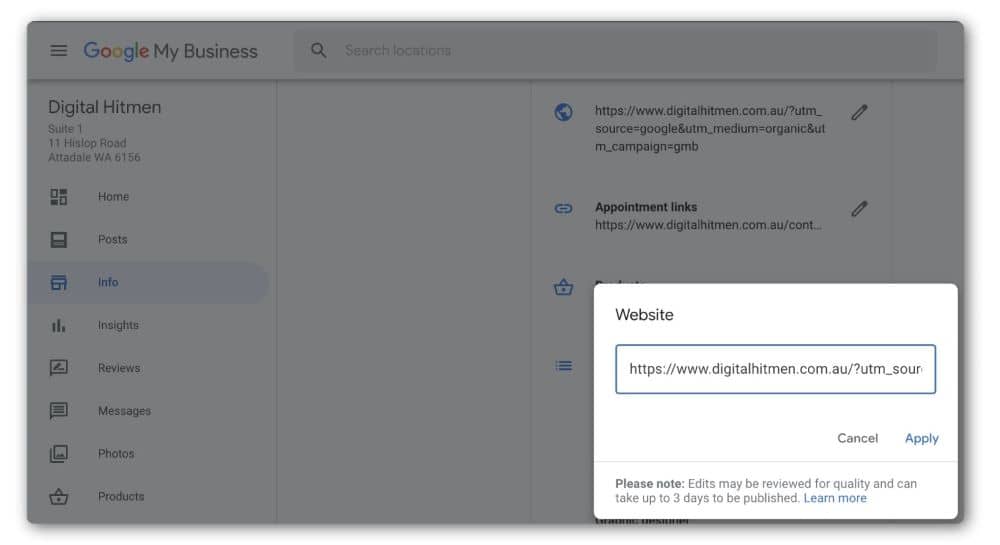Click the Messages chat icon
Viewport: 1000px width, 545px height.
59,411
